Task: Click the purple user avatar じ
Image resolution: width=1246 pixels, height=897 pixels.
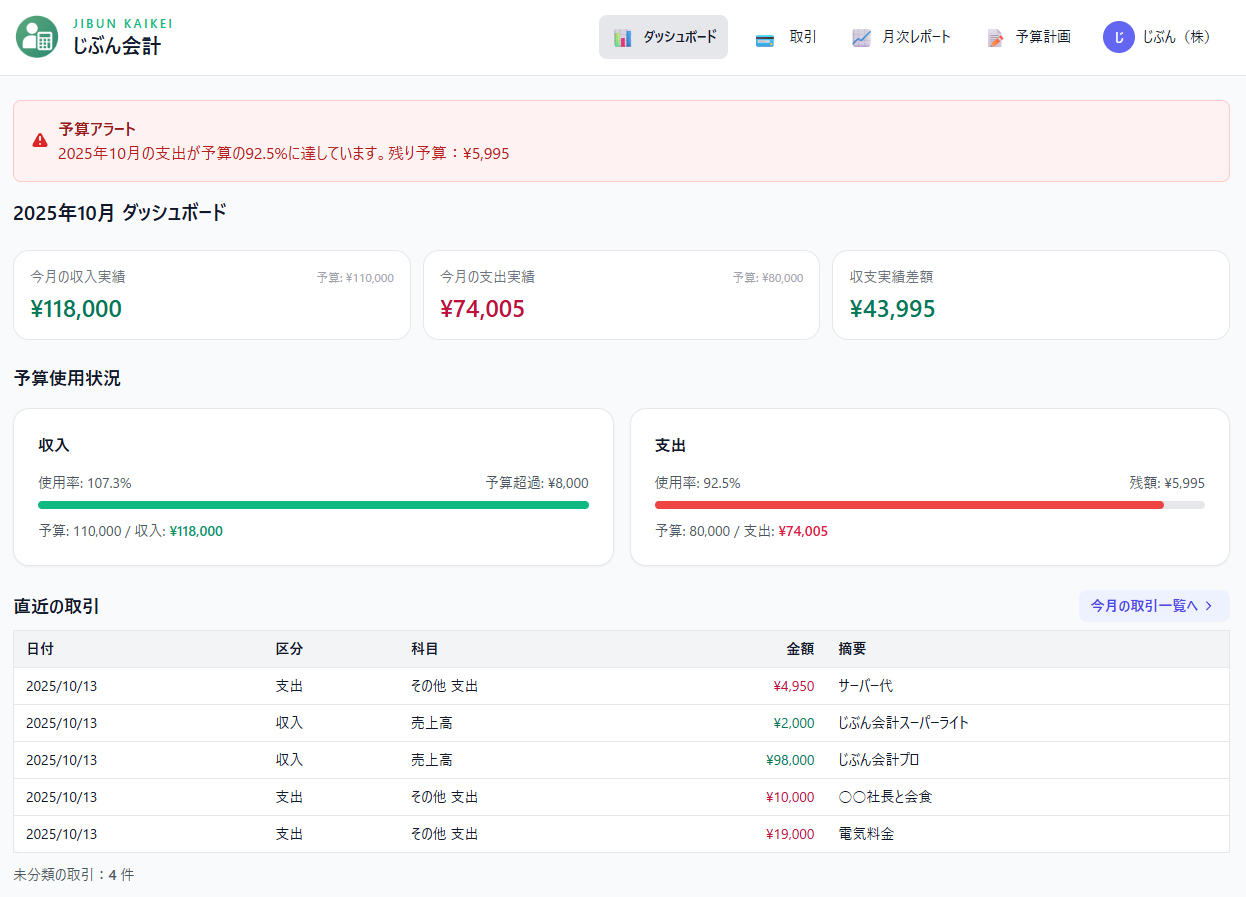Action: [x=1118, y=37]
